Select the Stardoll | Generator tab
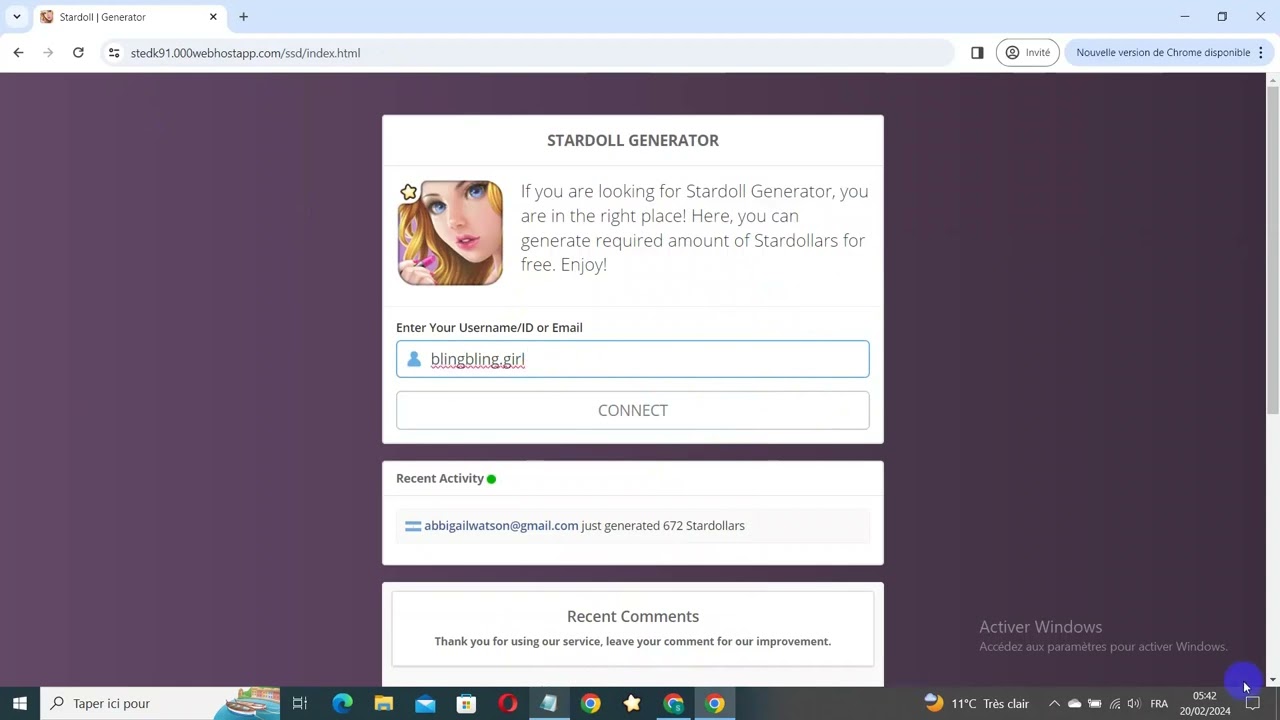This screenshot has width=1280, height=720. click(x=129, y=17)
